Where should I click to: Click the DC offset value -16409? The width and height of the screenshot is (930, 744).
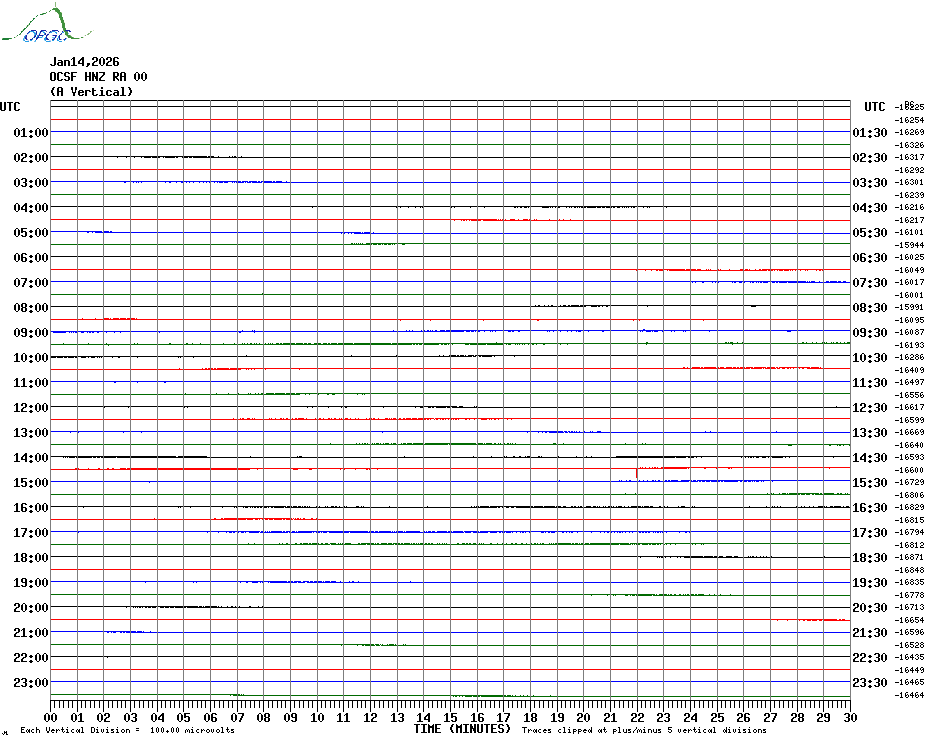[x=909, y=370]
